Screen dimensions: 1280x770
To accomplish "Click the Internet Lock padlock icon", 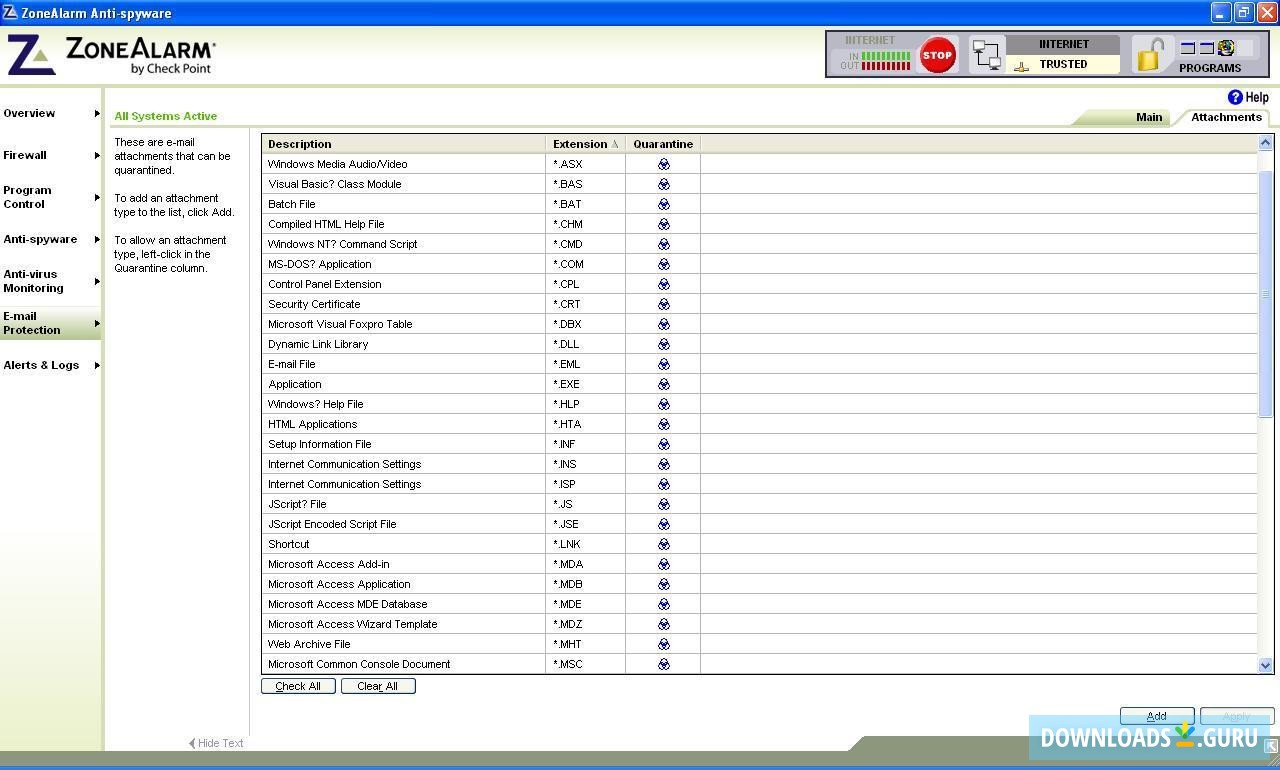I will click(x=1152, y=54).
